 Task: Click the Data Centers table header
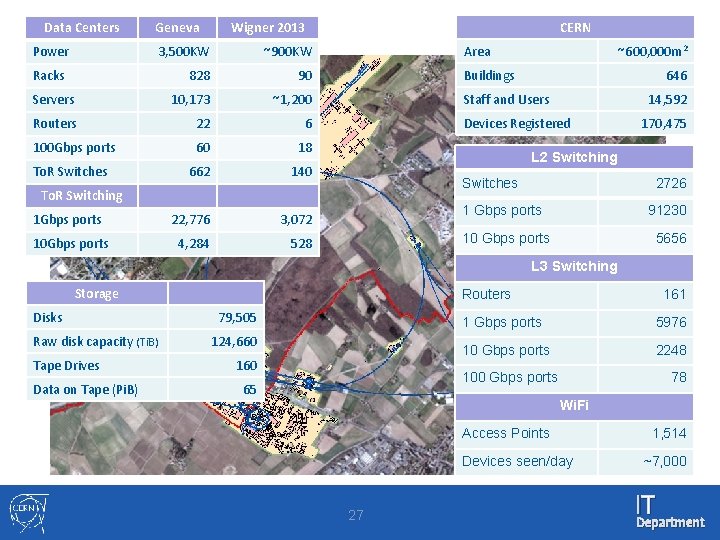[x=82, y=28]
